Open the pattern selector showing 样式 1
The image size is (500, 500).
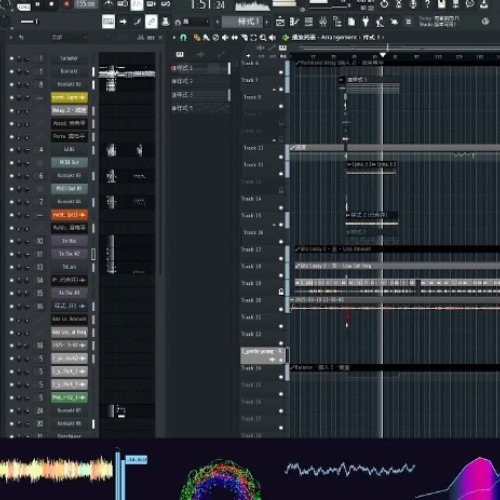click(x=243, y=22)
